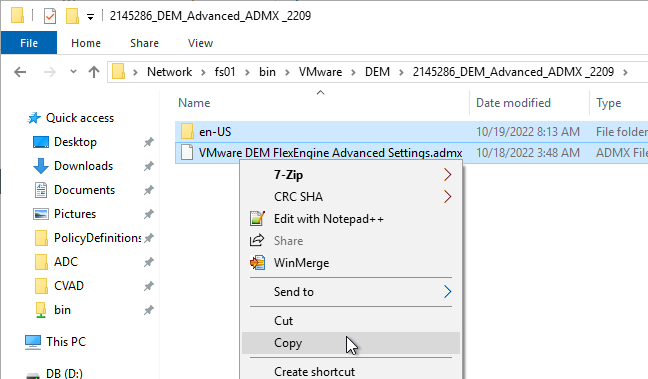Click the Pictures icon in sidebar
This screenshot has height=379, width=648.
coord(40,214)
